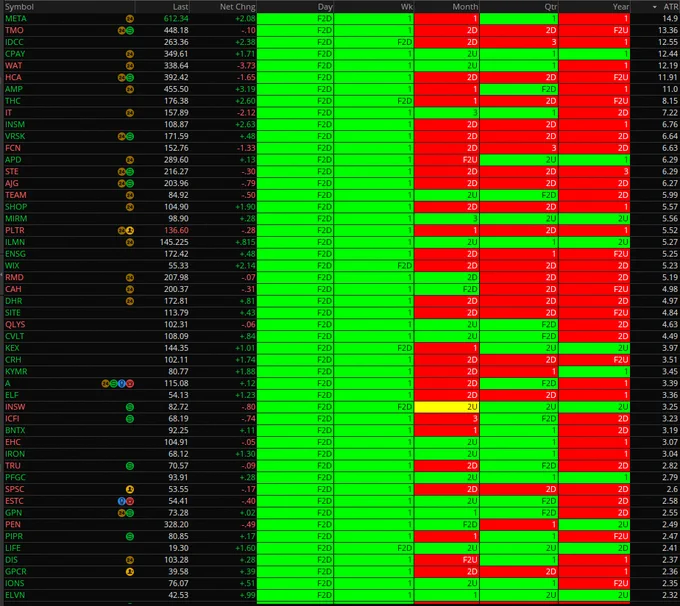Click the red icon on the A row
680x606 pixels.
pyautogui.click(x=130, y=383)
